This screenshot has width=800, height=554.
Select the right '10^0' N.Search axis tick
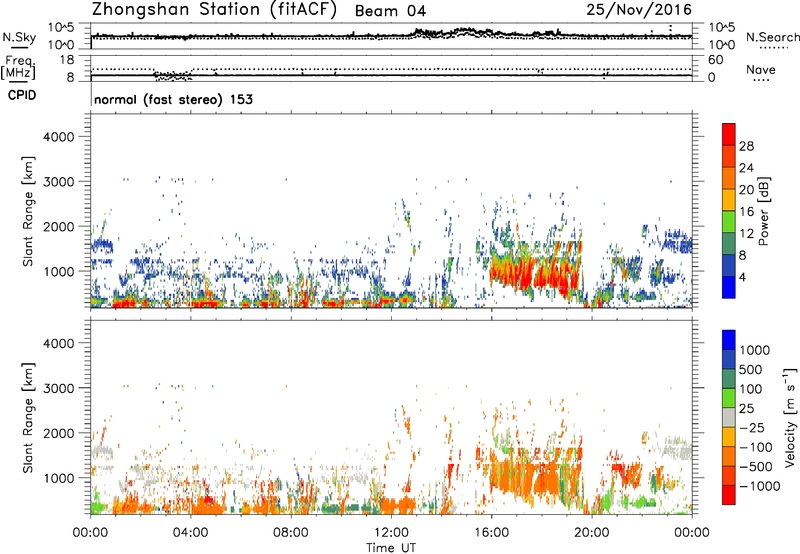(x=722, y=45)
